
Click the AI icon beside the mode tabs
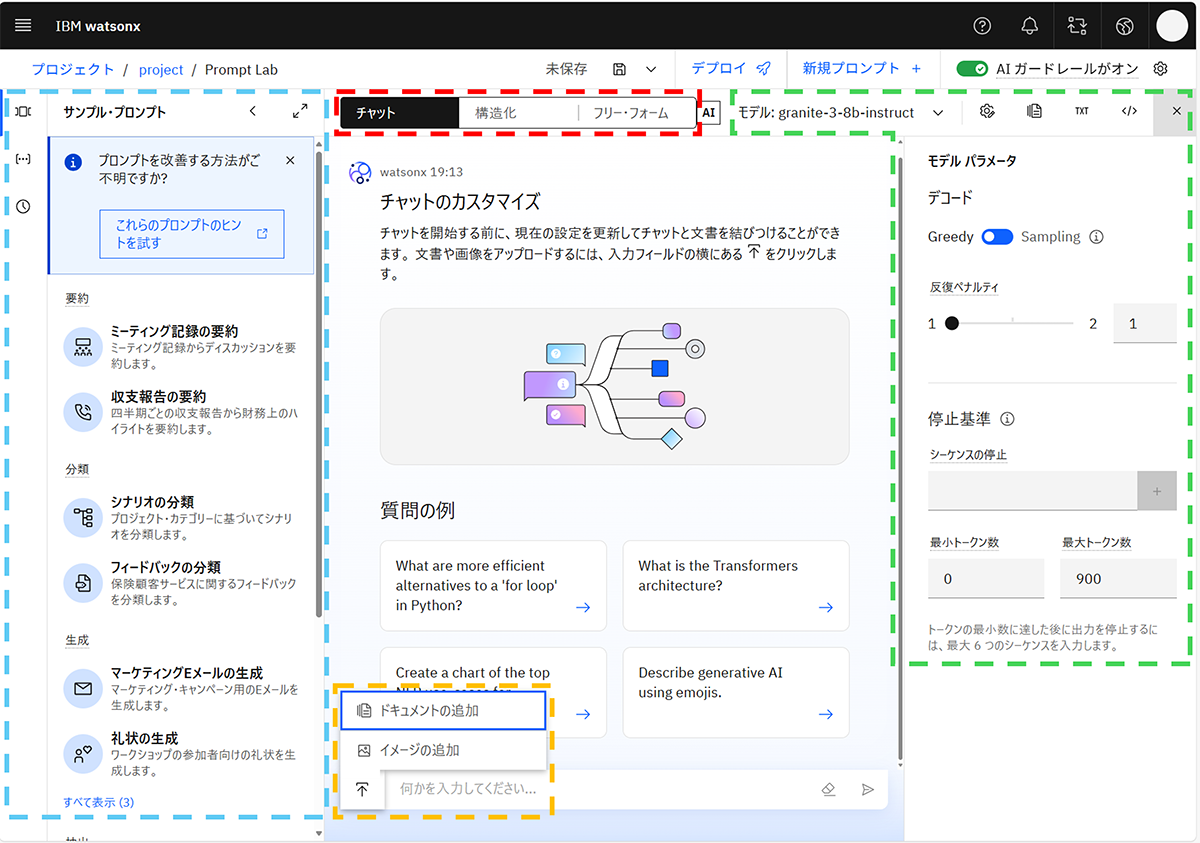[709, 113]
